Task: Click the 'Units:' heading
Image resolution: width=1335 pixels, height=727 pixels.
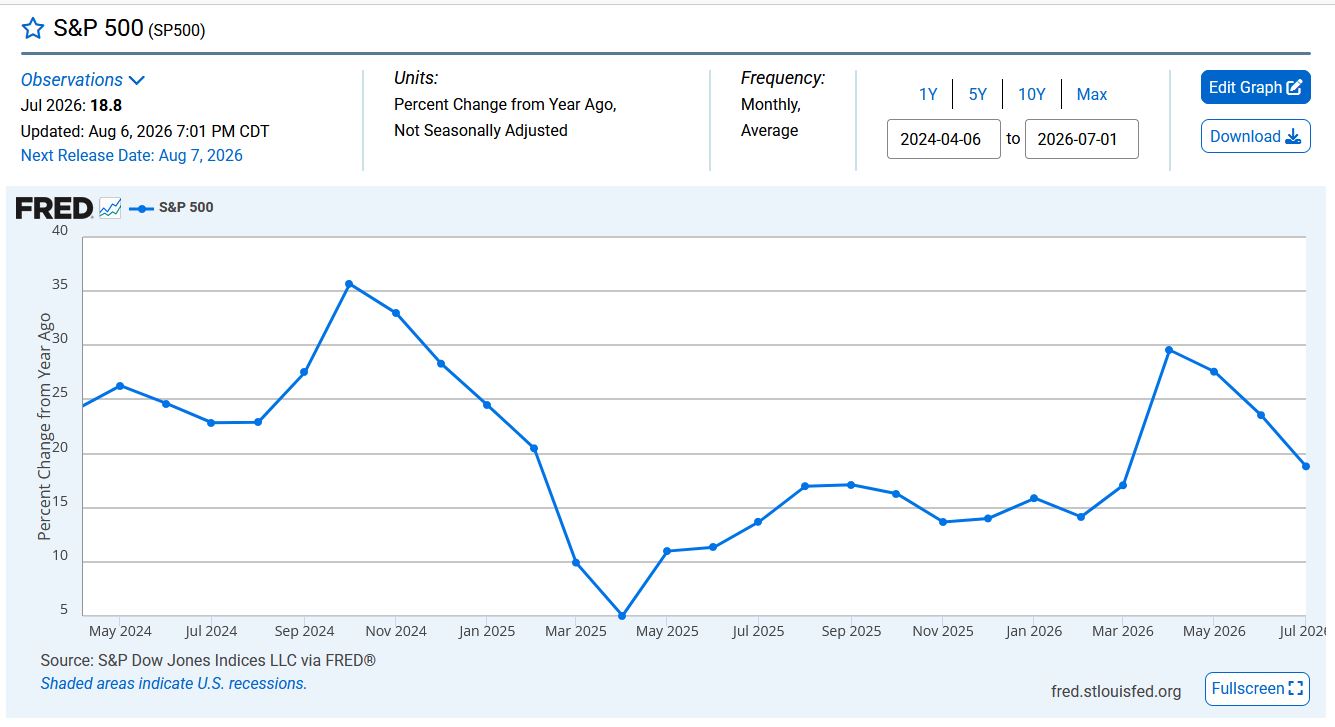Action: pos(416,78)
